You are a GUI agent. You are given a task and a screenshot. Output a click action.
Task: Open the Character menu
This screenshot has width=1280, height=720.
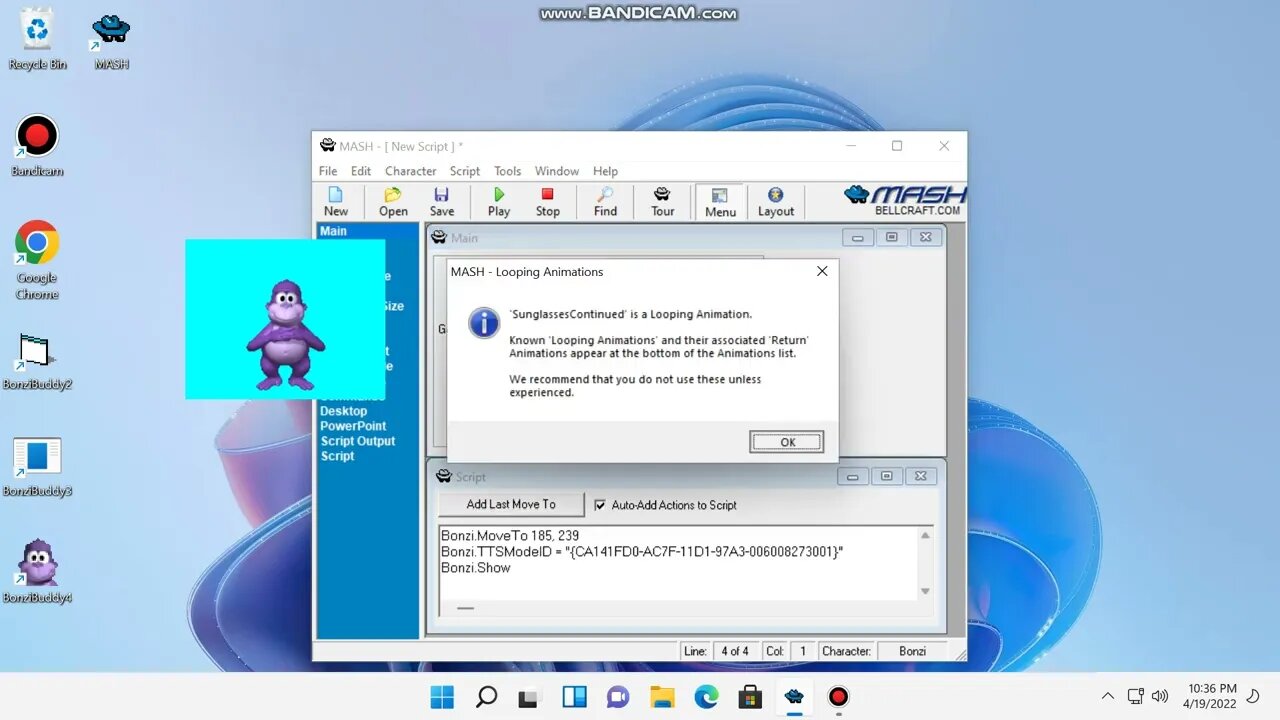(x=411, y=171)
